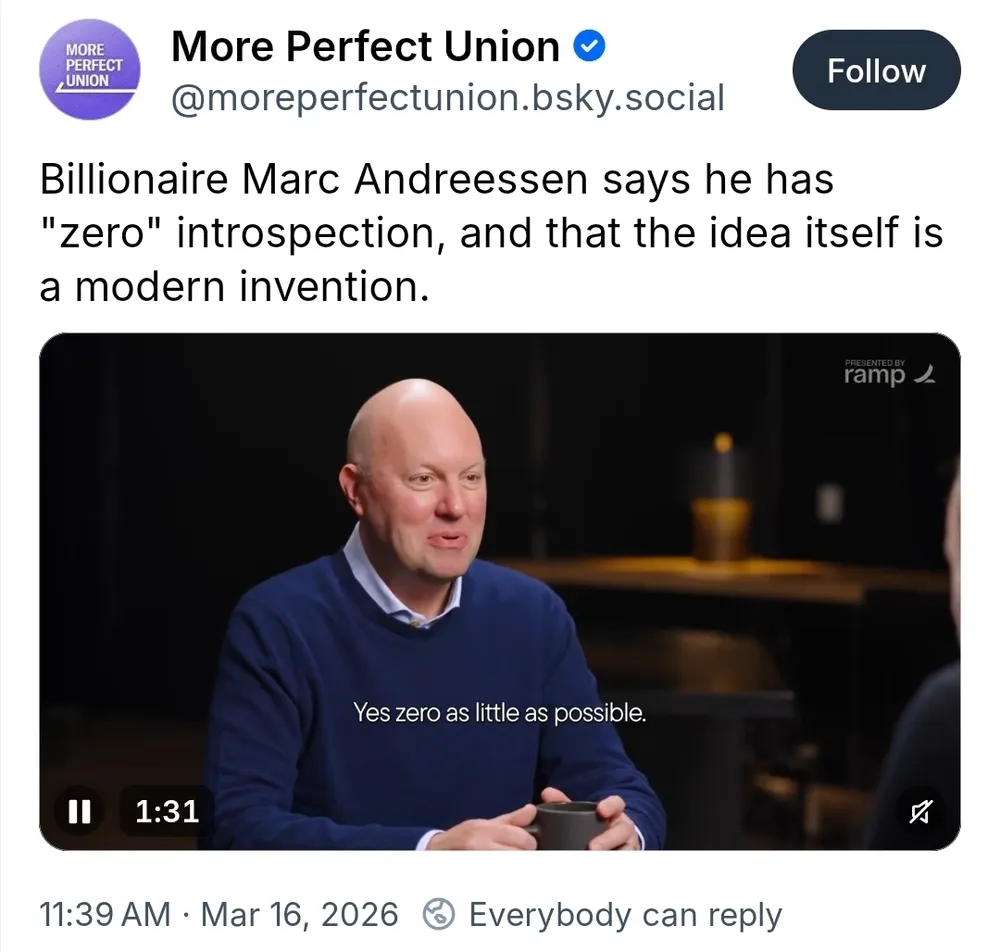Open the @moreperfectunion.bsky.social handle link
This screenshot has width=1000, height=952.
tap(447, 98)
